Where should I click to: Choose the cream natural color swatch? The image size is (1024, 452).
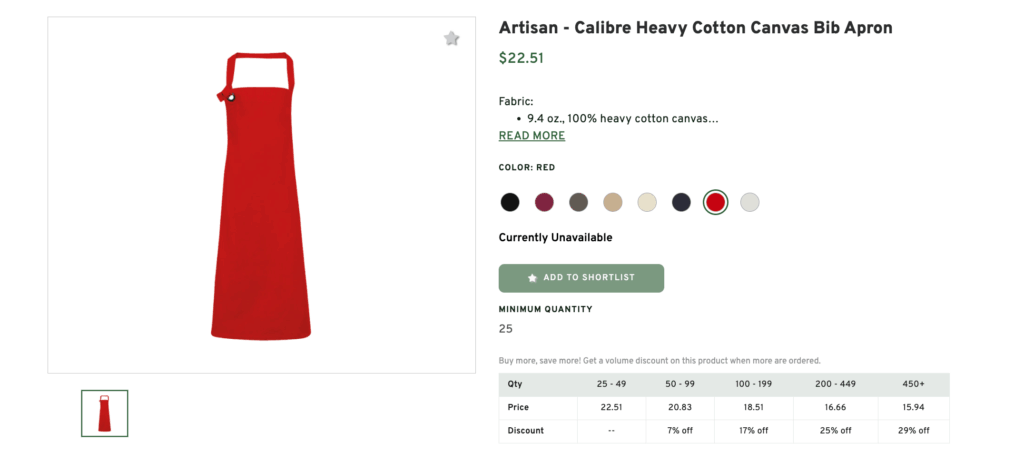(x=647, y=202)
